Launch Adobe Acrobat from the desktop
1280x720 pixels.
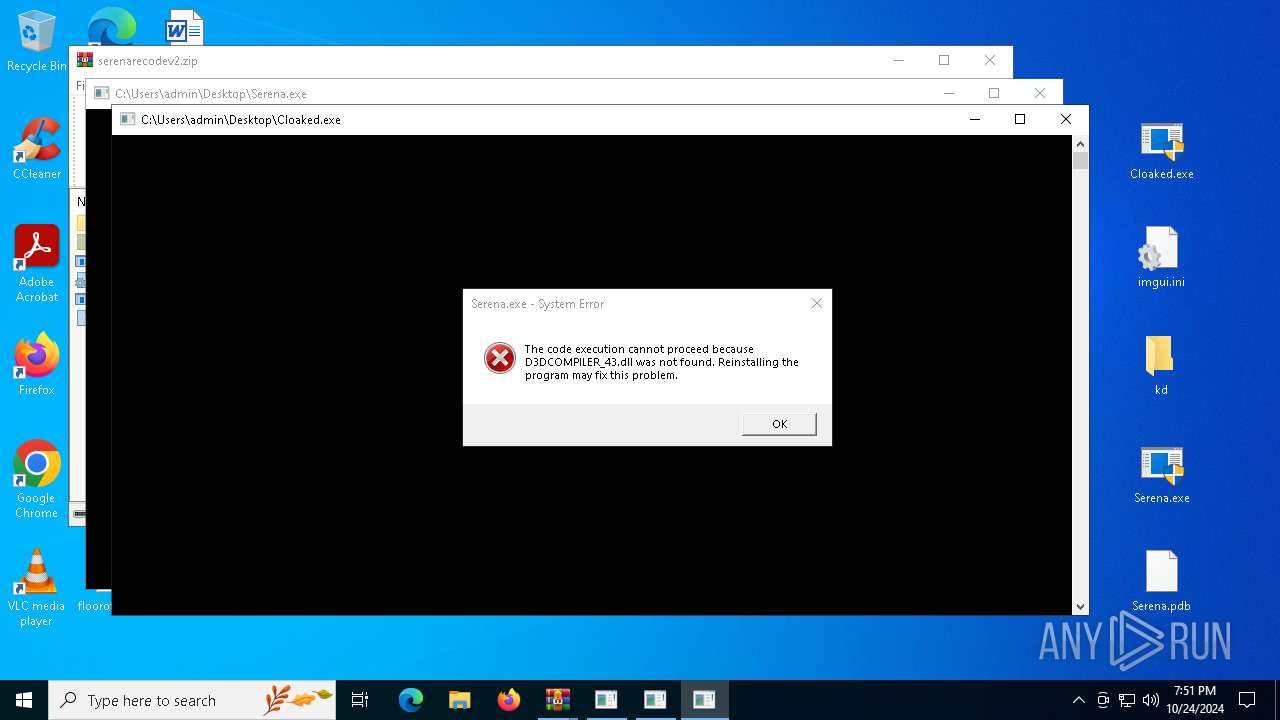pyautogui.click(x=37, y=264)
